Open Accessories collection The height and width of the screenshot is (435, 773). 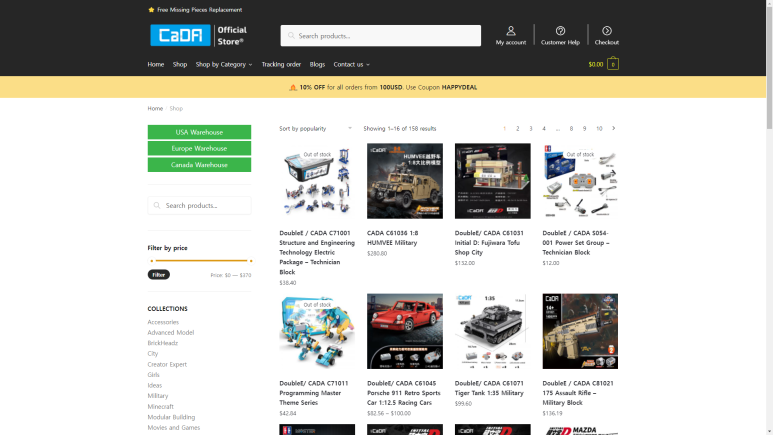click(x=163, y=322)
